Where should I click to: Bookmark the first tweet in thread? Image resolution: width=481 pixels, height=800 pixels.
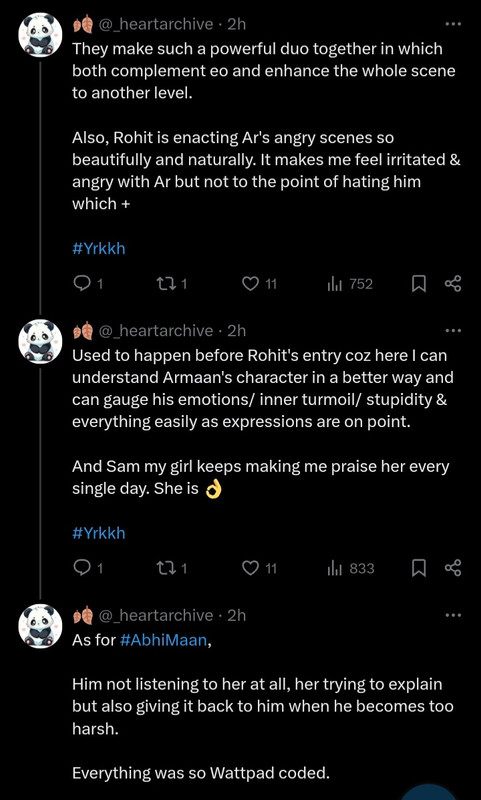(x=419, y=284)
